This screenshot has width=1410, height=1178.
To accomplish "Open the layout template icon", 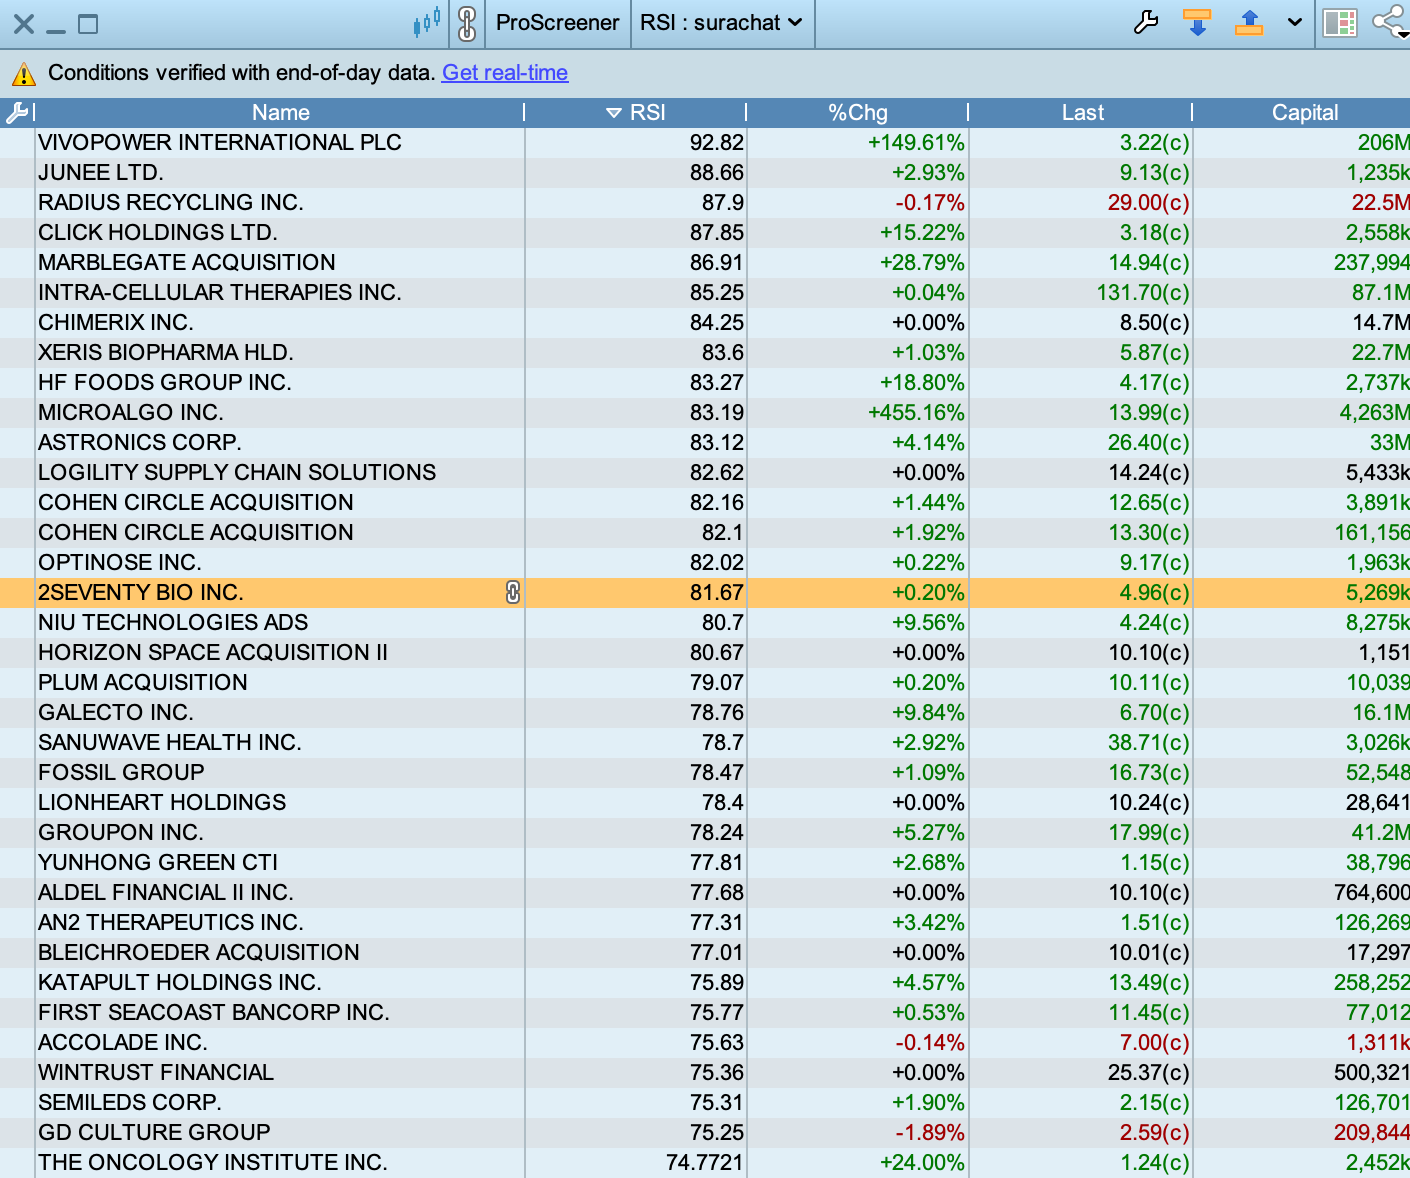I will click(x=1339, y=22).
